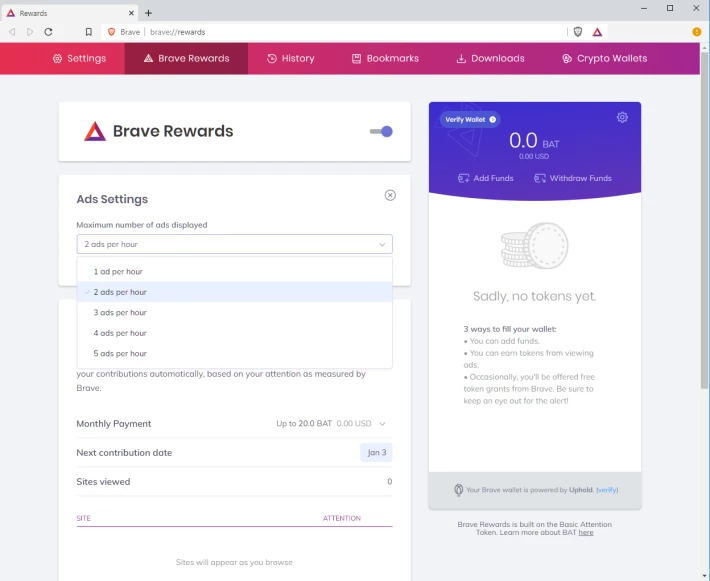Click the Verify Wallet arrow icon
The width and height of the screenshot is (710, 581).
[x=493, y=120]
